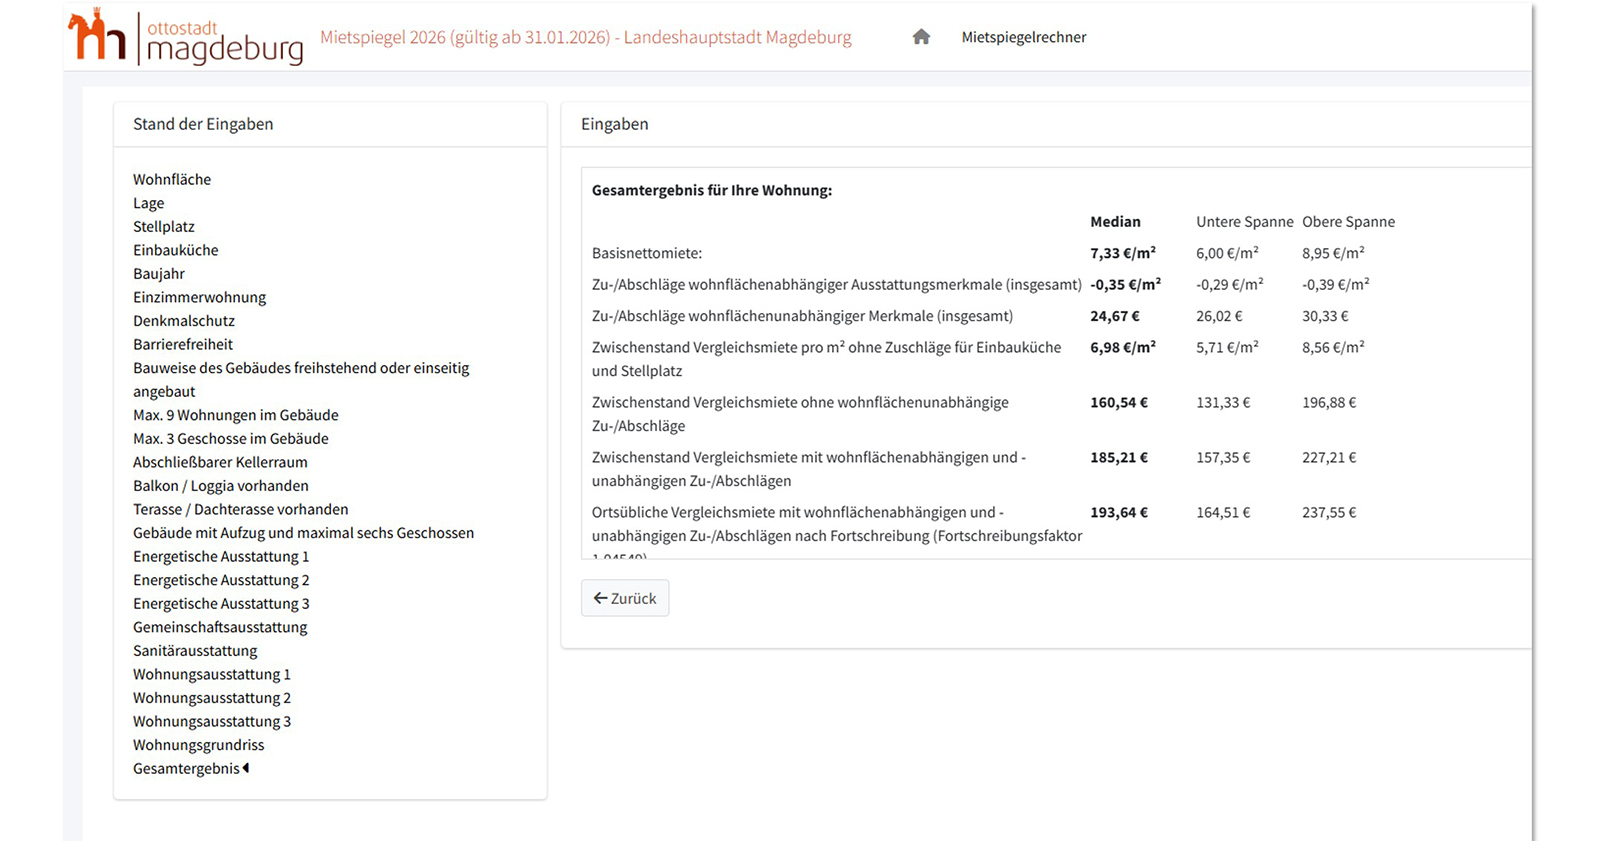Click the Mietspiegel 2026 title link

[585, 37]
